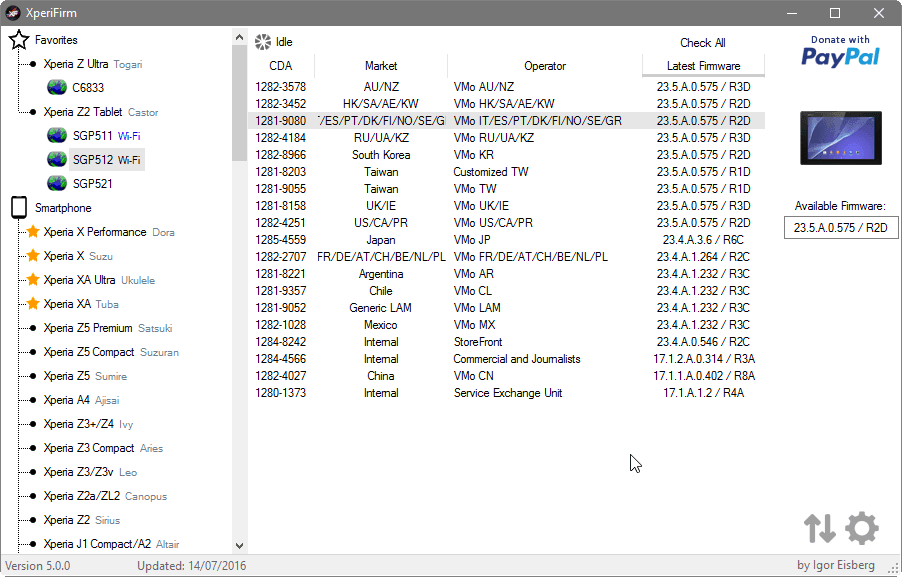The image size is (902, 577).
Task: Click the orange star next to Xperia X Suzu
Action: click(x=33, y=255)
